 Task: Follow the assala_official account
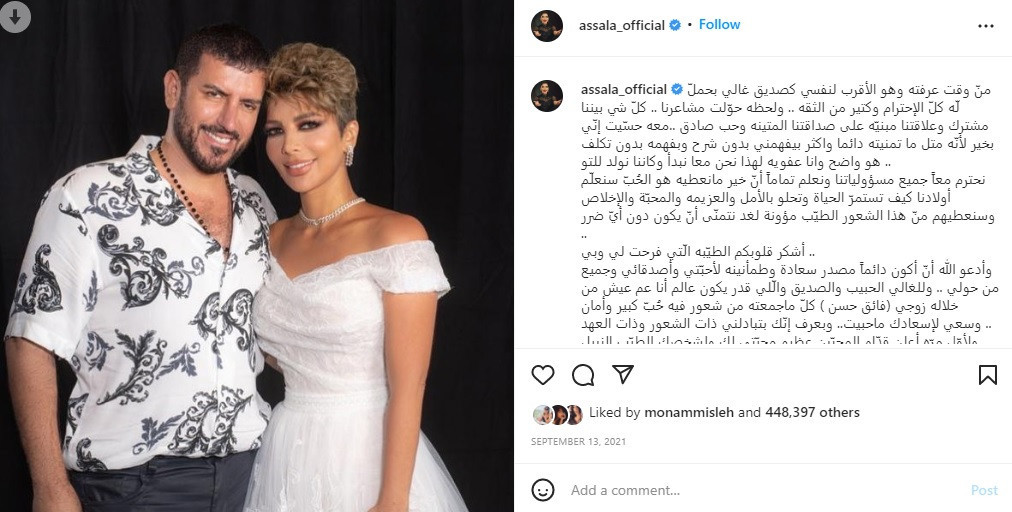click(x=719, y=25)
